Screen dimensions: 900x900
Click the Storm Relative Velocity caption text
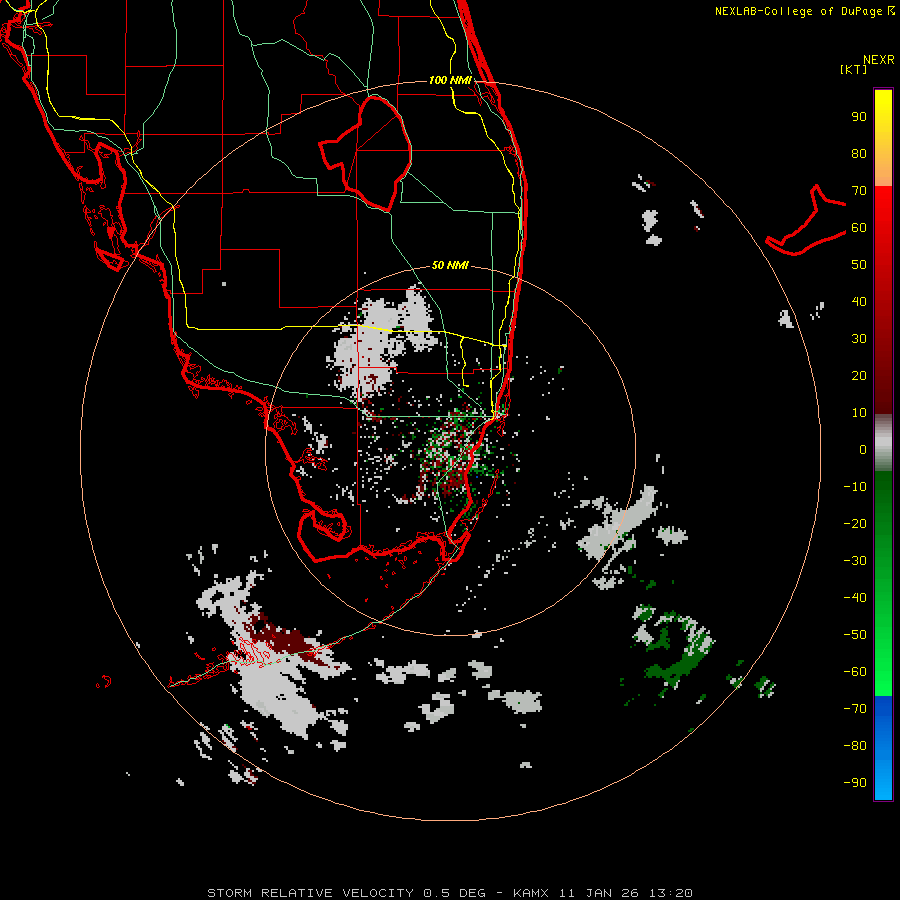click(449, 893)
